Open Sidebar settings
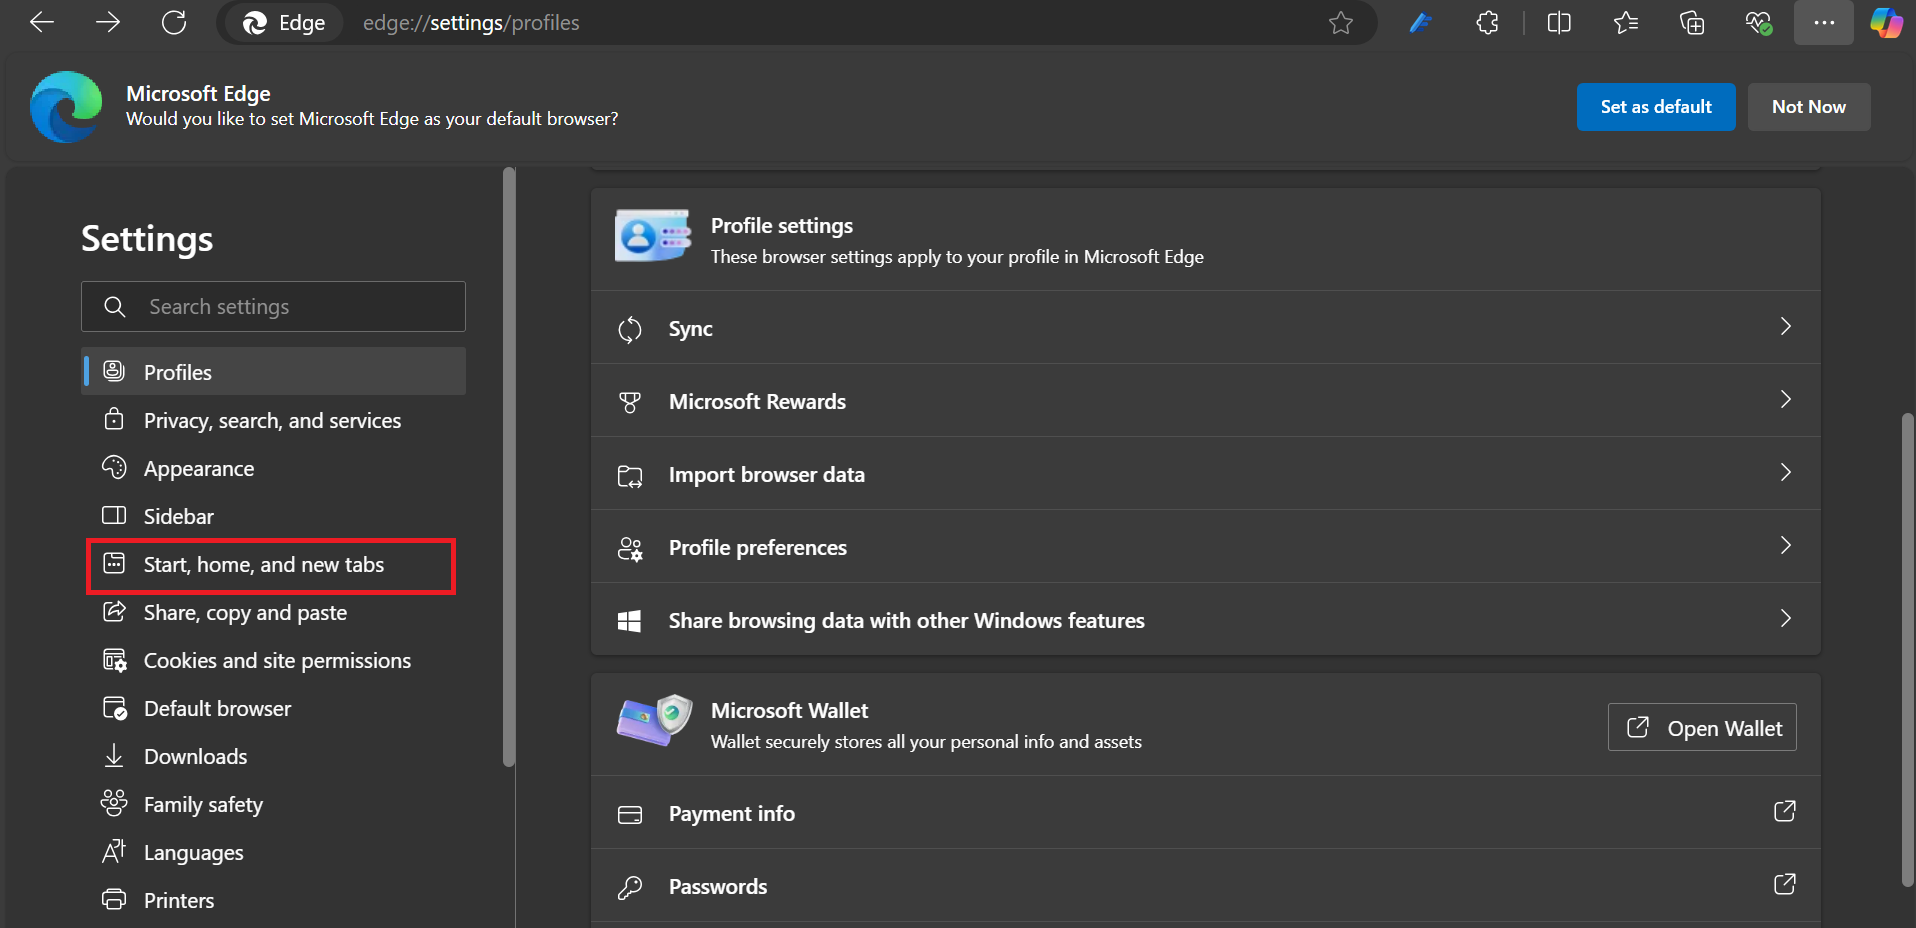Viewport: 1916px width, 928px height. pos(273,516)
